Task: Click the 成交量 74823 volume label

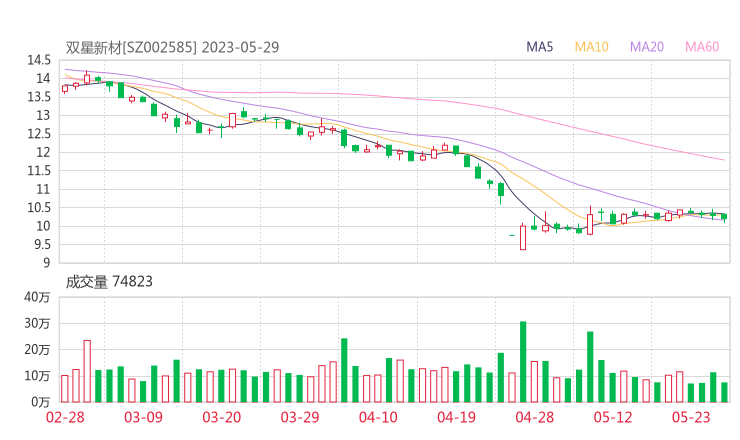Action: tap(109, 282)
